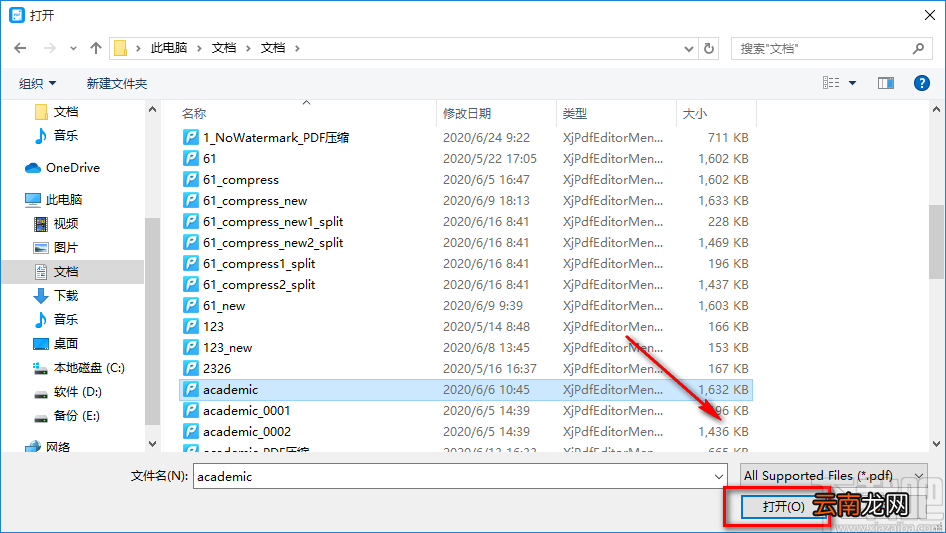Screen dimensions: 946x533
Task: Select file 61_compress1_split
Action: tap(259, 263)
